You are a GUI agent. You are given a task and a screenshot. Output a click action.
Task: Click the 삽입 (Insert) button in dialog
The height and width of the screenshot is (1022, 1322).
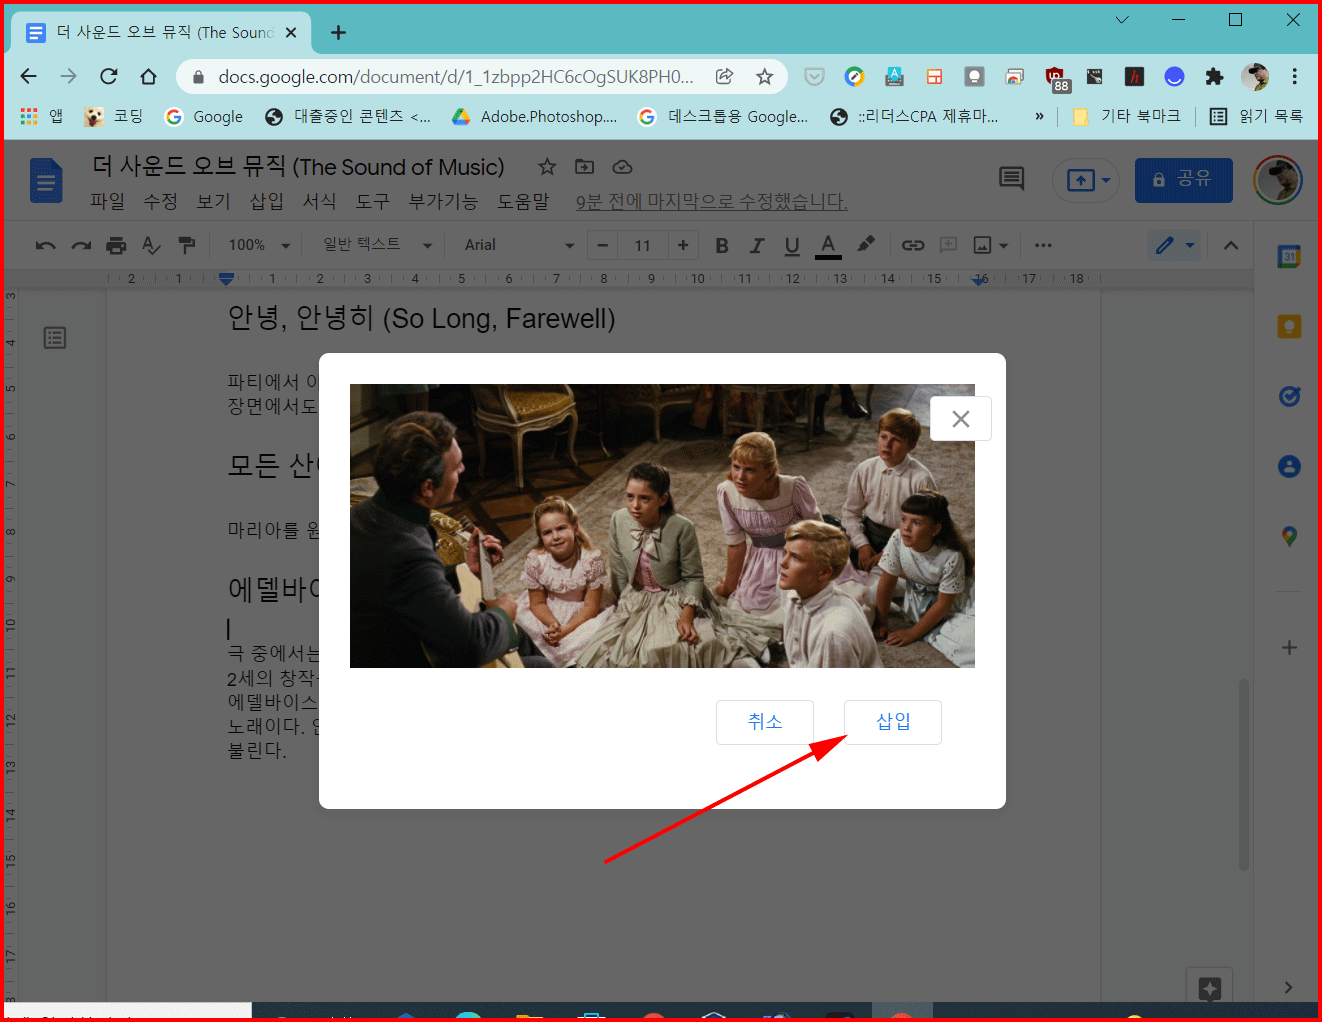click(x=893, y=722)
